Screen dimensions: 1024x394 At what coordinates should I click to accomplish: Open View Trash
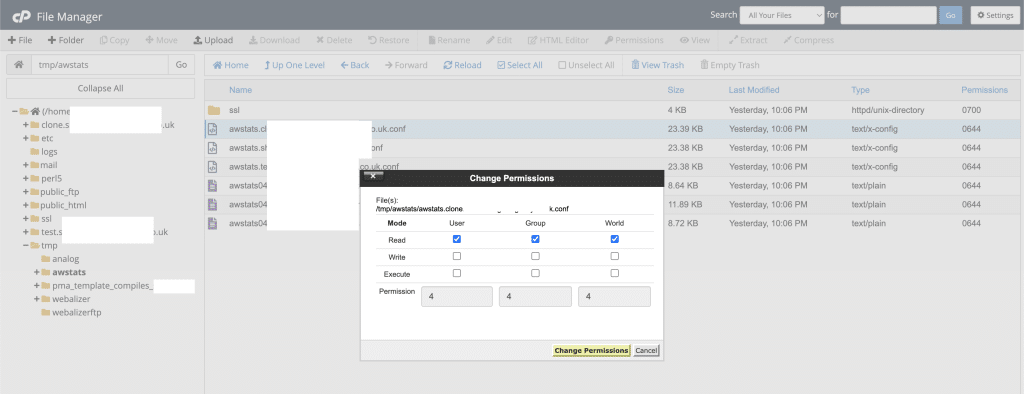657,65
